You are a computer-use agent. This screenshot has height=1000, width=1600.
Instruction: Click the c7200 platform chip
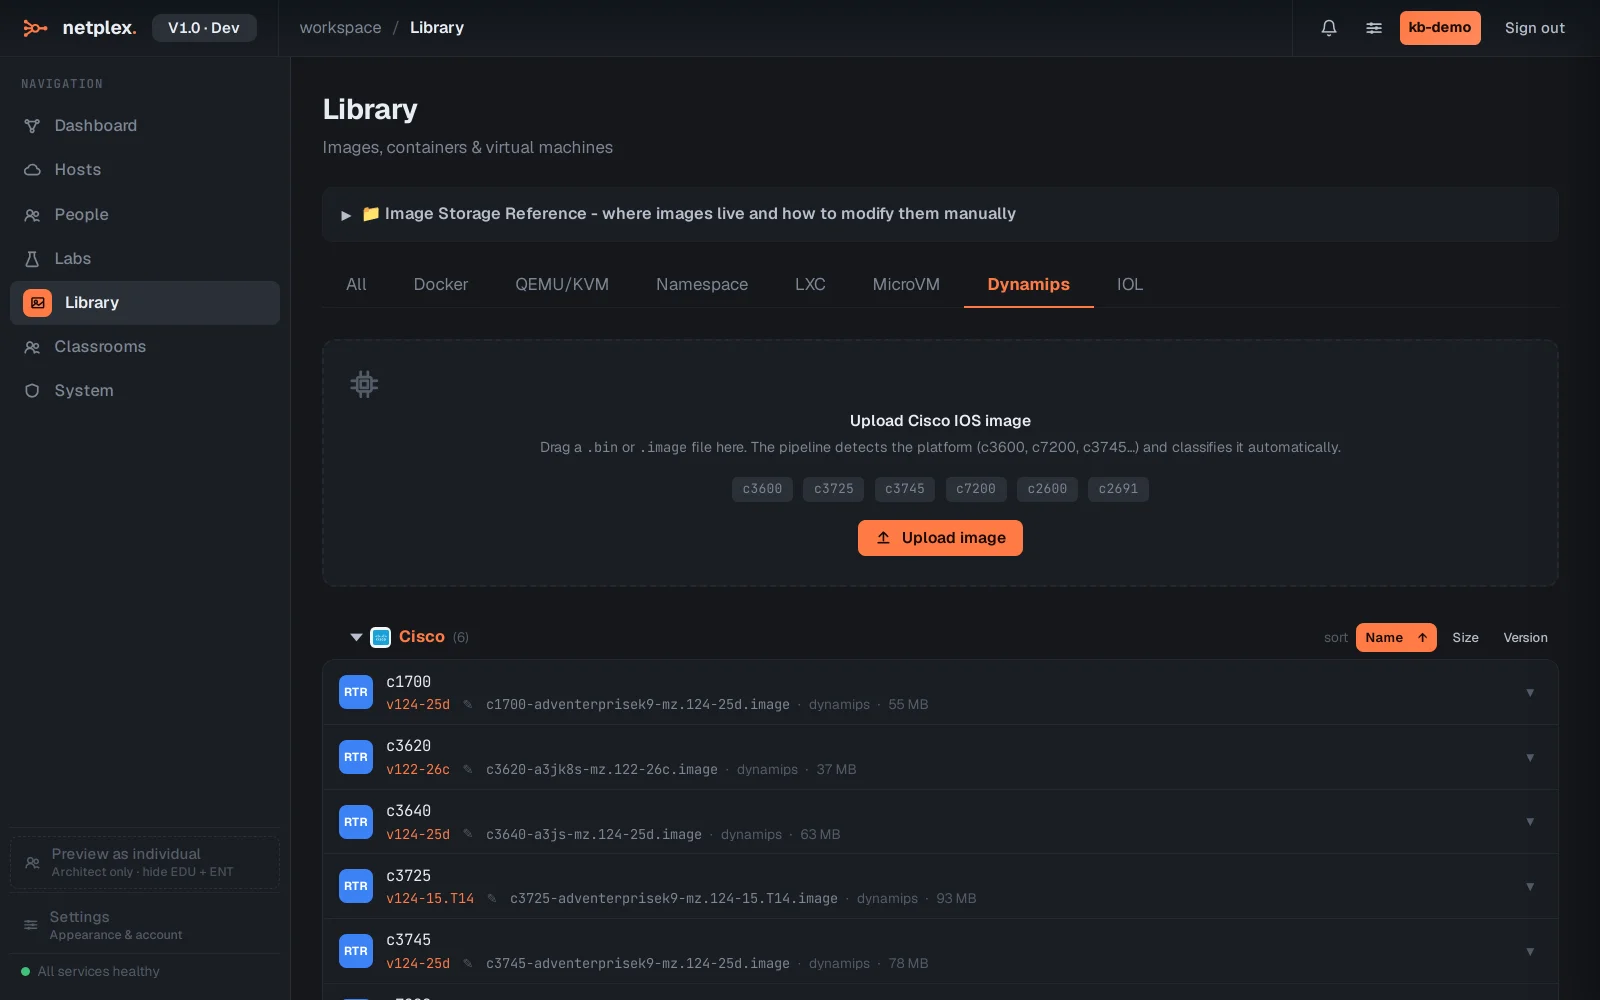(x=976, y=489)
